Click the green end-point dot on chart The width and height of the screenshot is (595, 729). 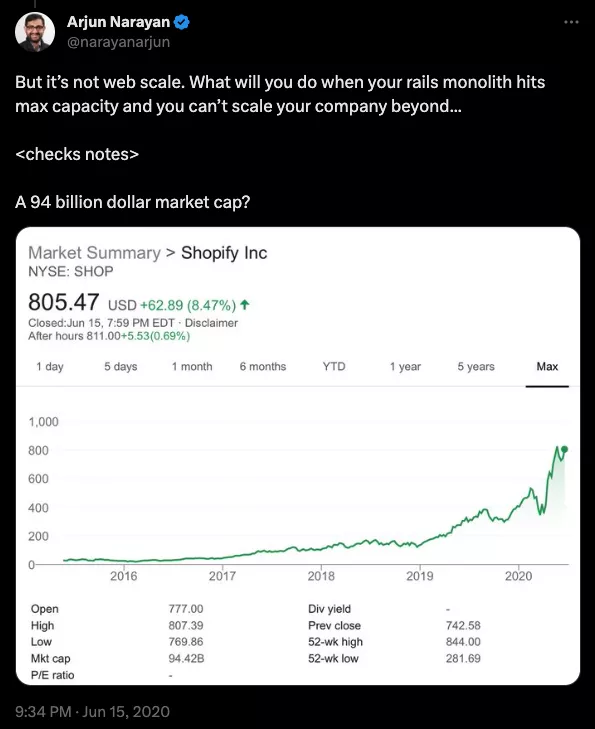pyautogui.click(x=564, y=449)
